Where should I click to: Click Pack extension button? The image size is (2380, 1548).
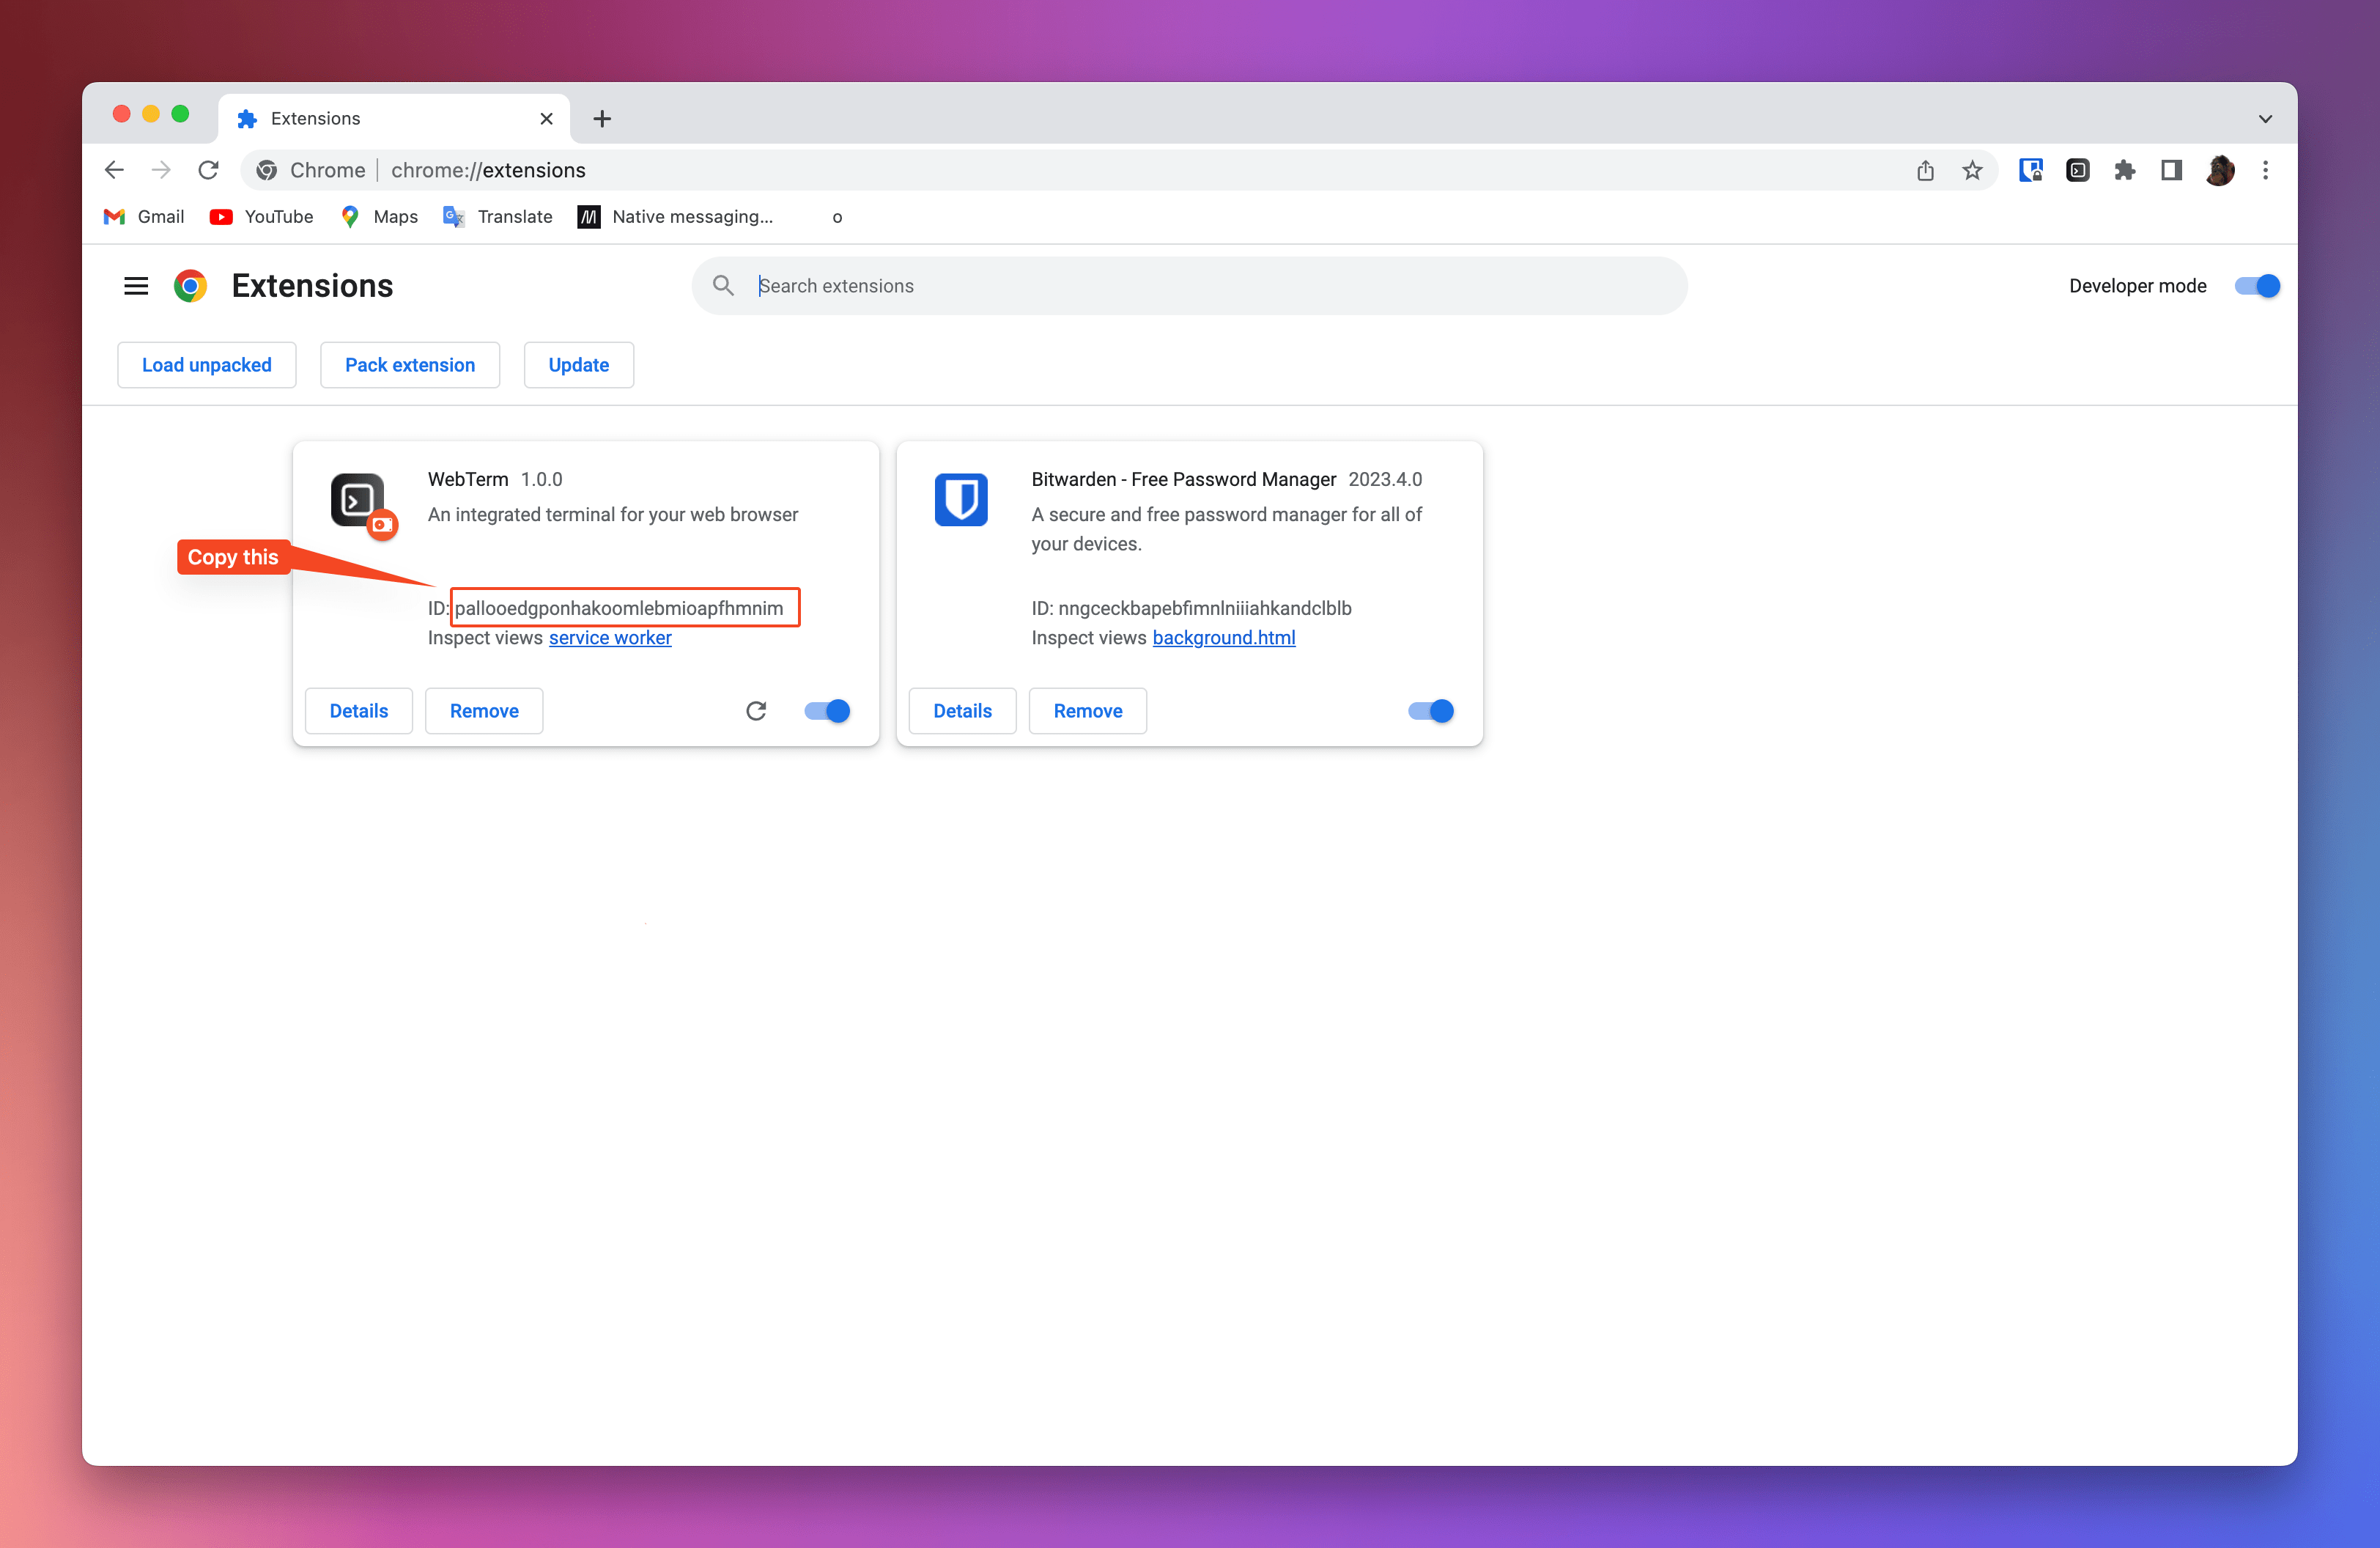[x=410, y=365]
